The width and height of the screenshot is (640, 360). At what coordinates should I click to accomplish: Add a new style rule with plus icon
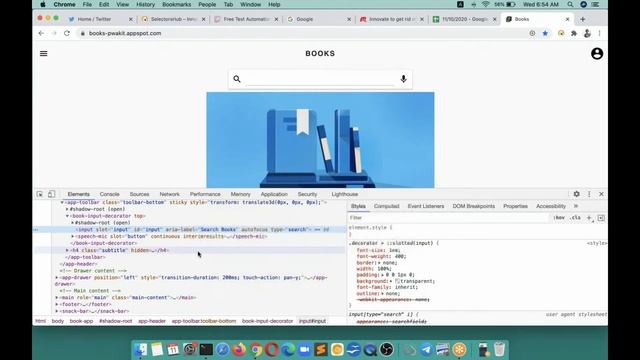point(589,218)
